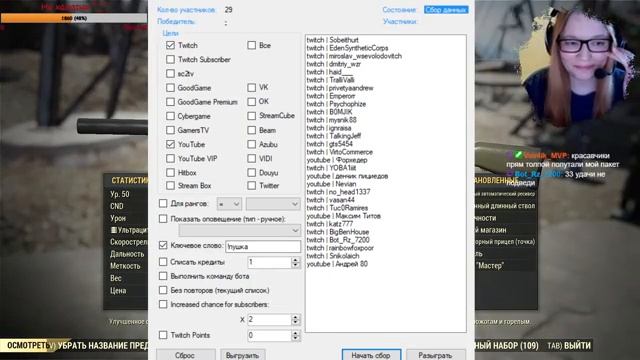Viewport: 640px width, 360px height.
Task: Select participant twitch | no_head1337
Action: [x=338, y=192]
